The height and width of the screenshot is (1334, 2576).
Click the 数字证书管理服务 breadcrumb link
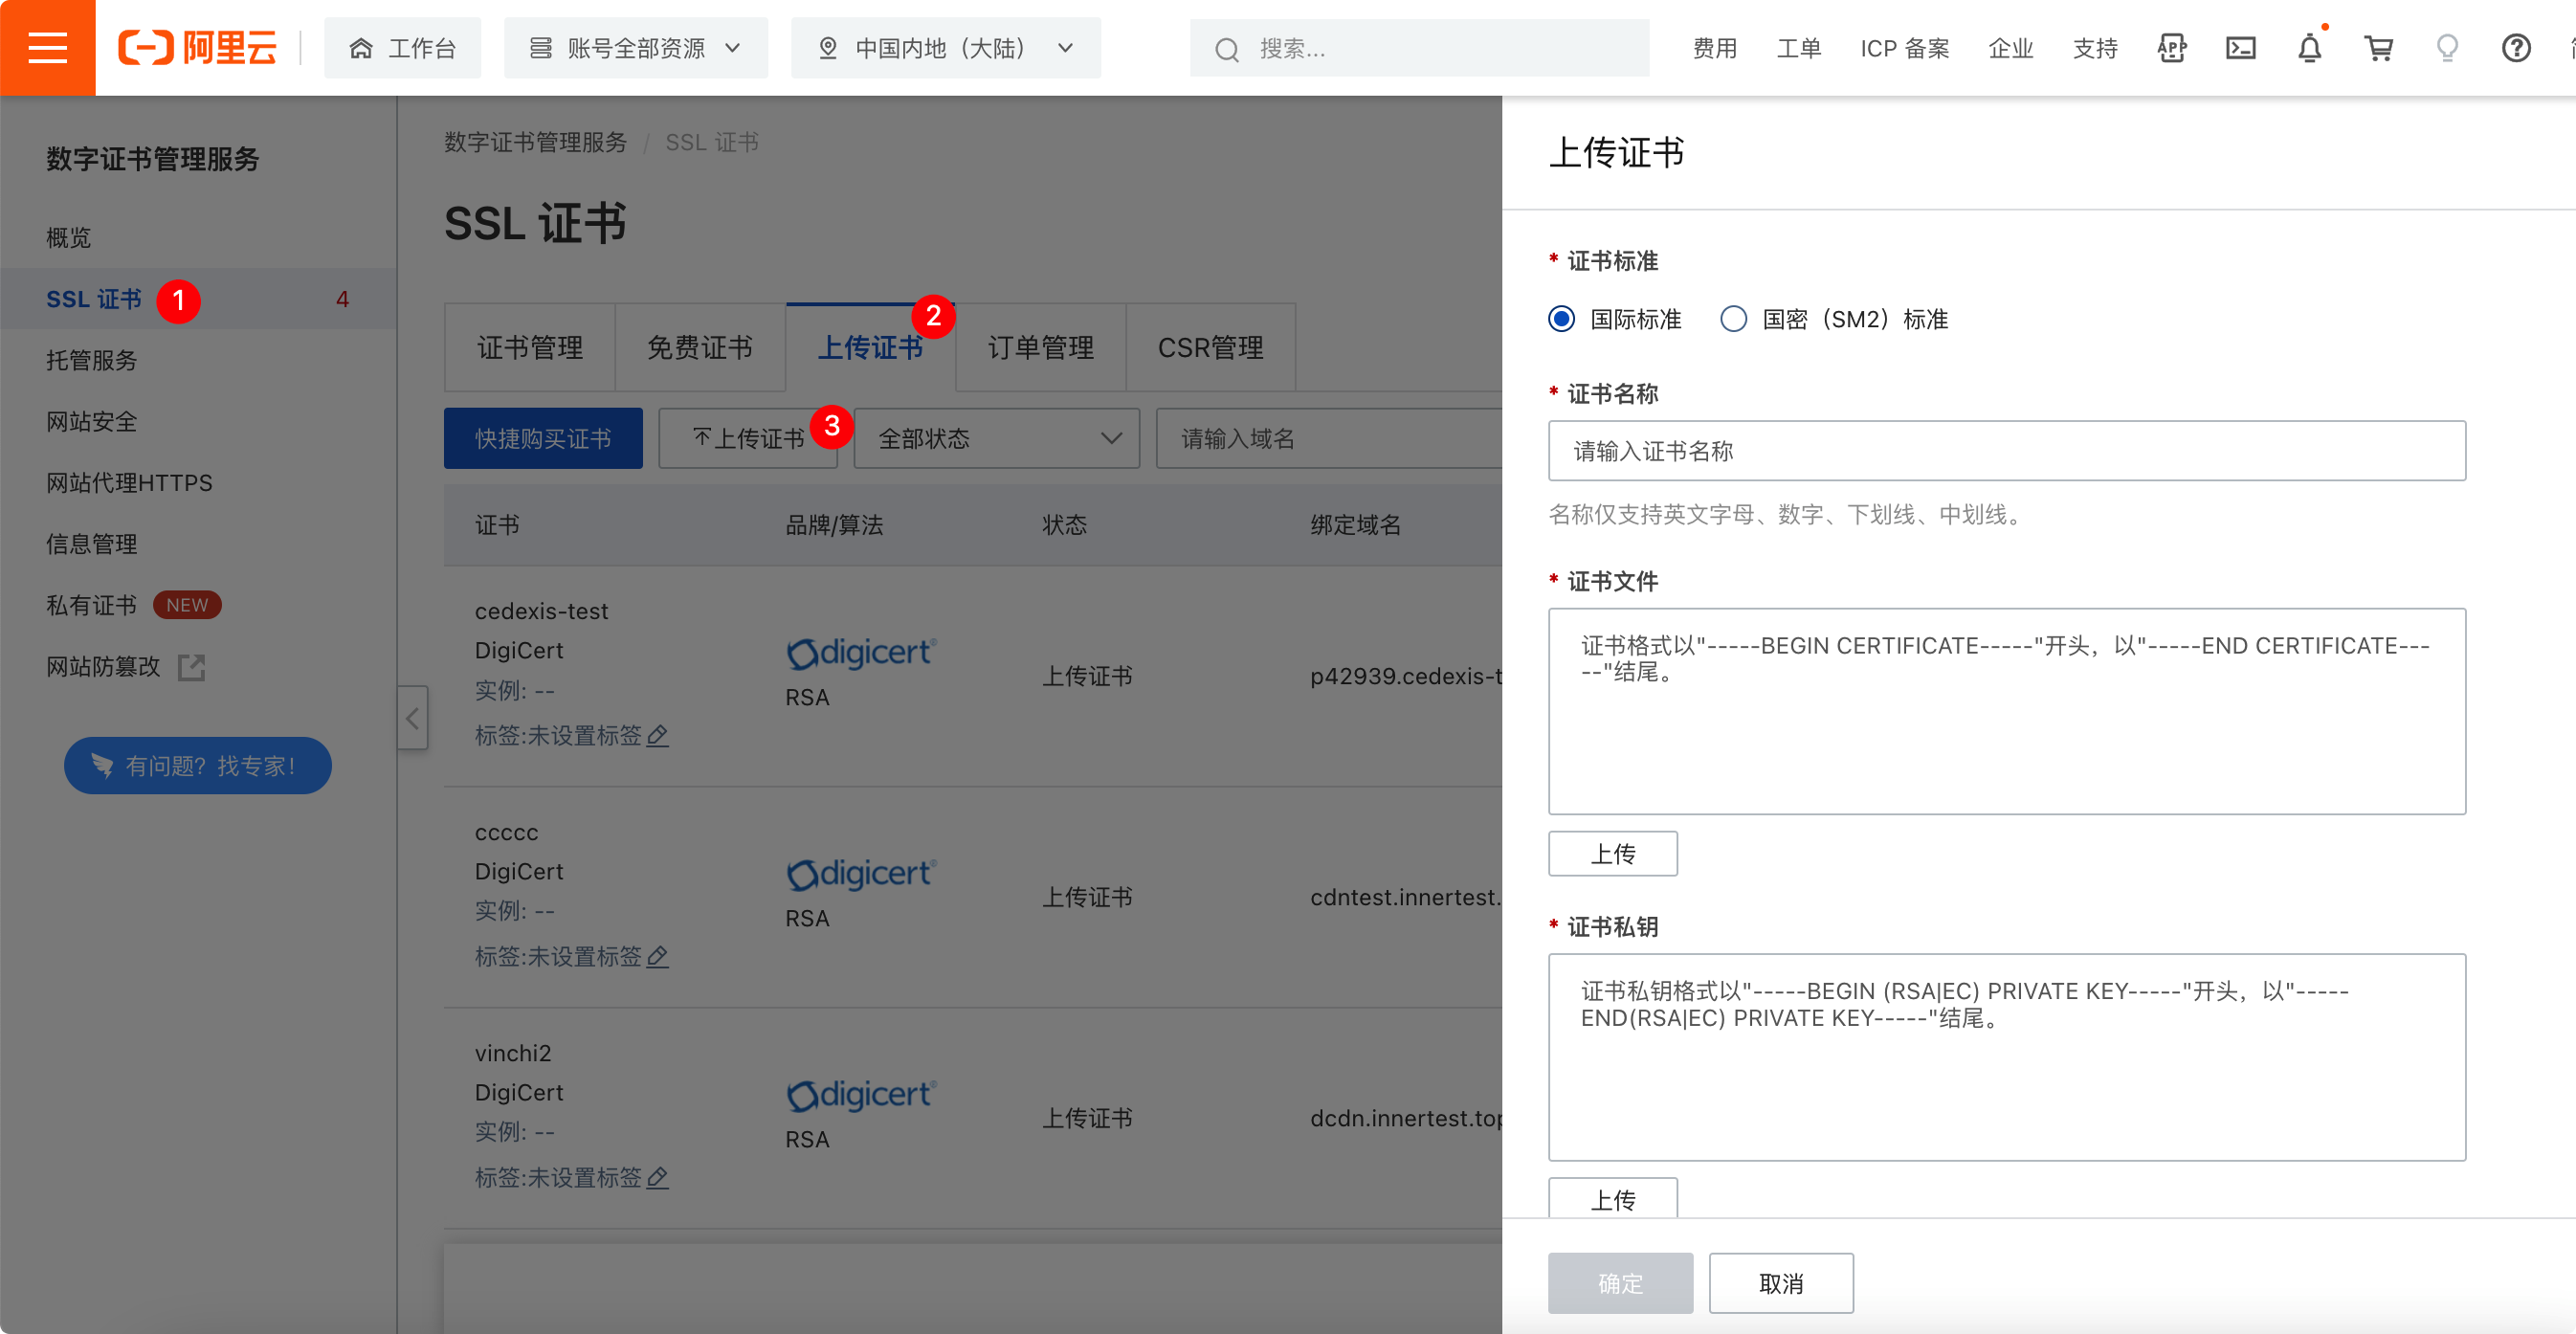(535, 143)
